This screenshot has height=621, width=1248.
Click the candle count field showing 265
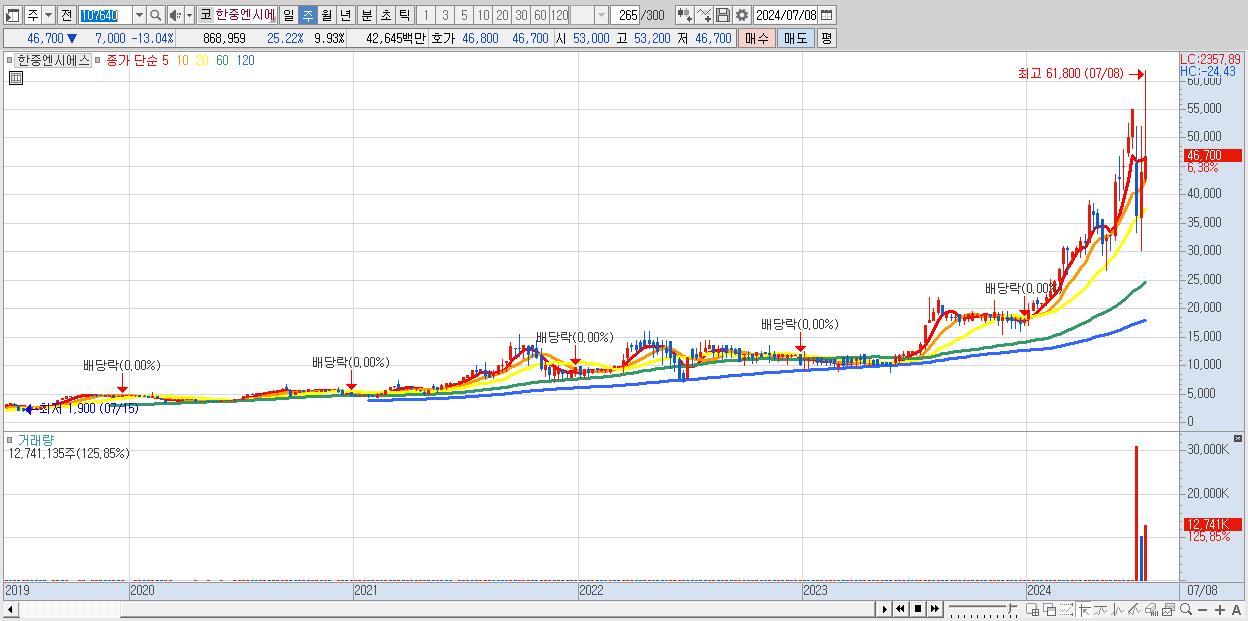click(625, 15)
